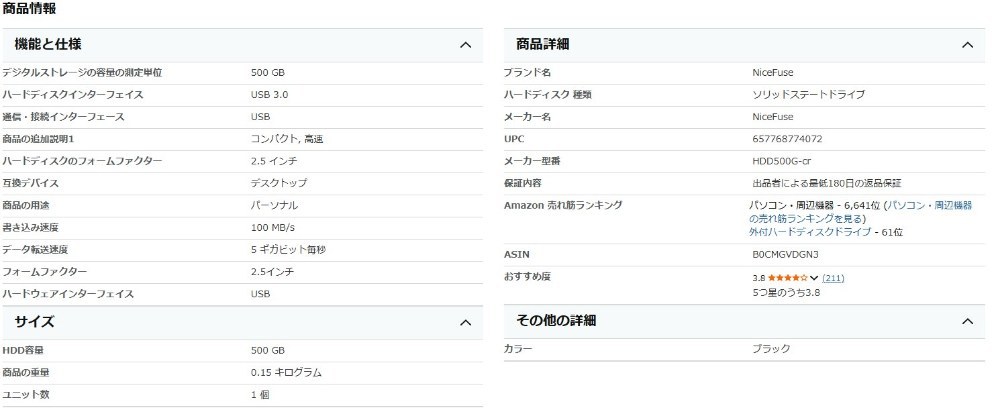
Task: Select the 0.15 キログラム weight value
Action: [286, 373]
